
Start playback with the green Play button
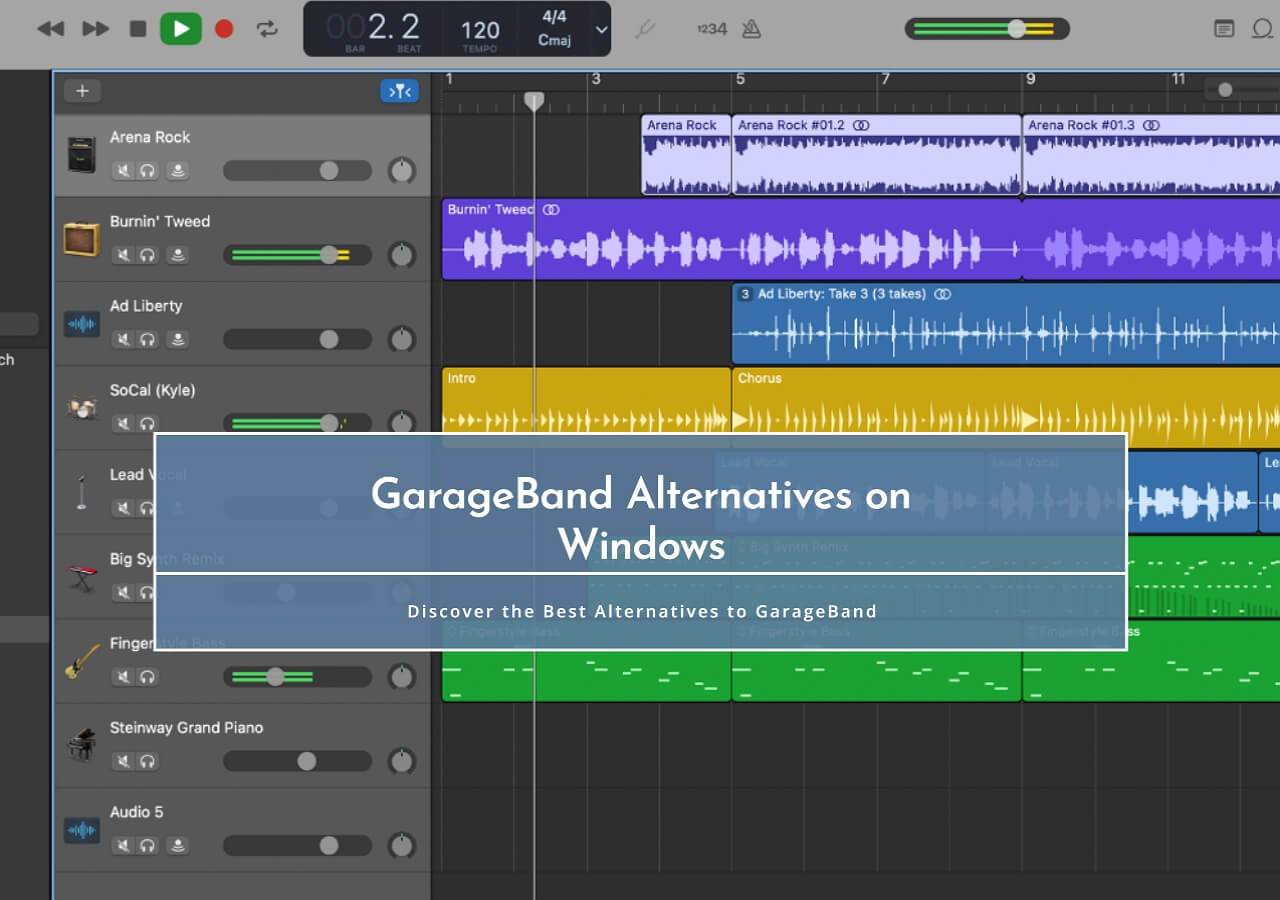pyautogui.click(x=181, y=29)
